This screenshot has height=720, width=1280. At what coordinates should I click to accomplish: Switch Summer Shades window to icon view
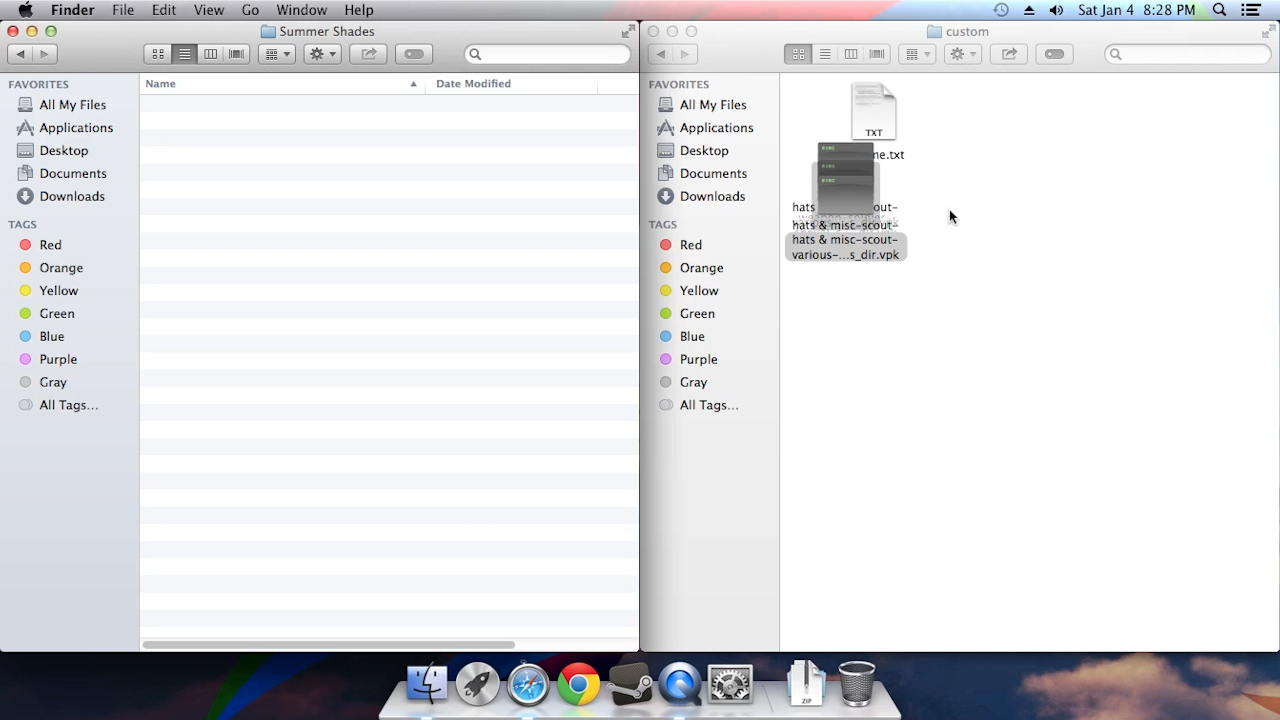158,54
